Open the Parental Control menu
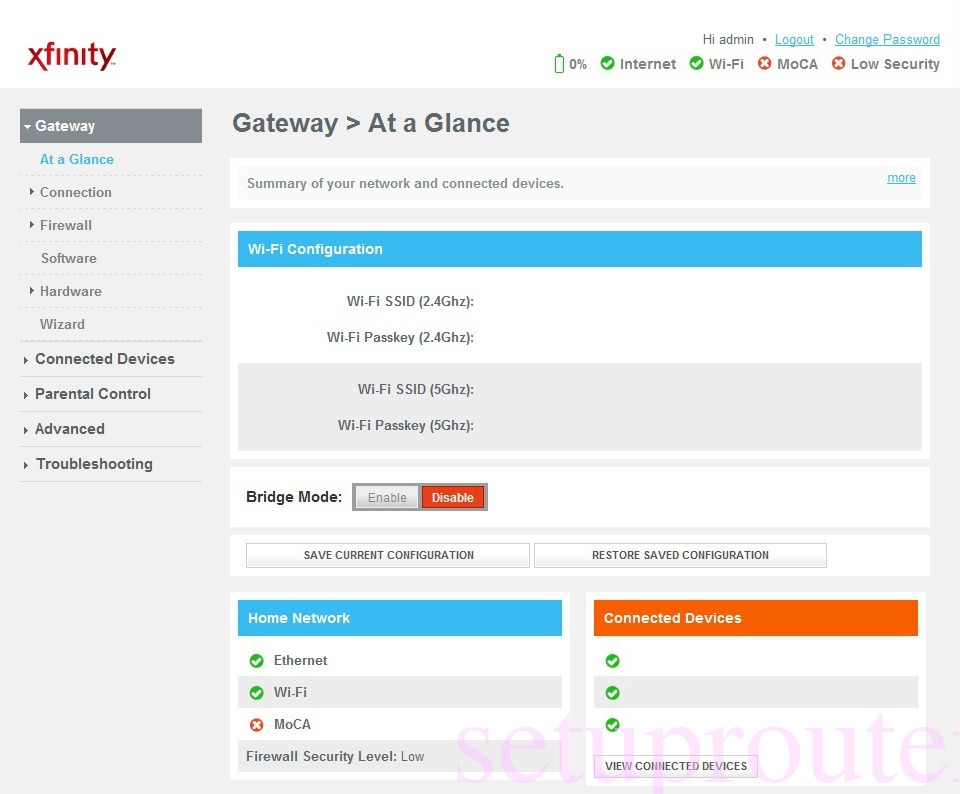Viewport: 960px width, 794px height. coord(92,394)
